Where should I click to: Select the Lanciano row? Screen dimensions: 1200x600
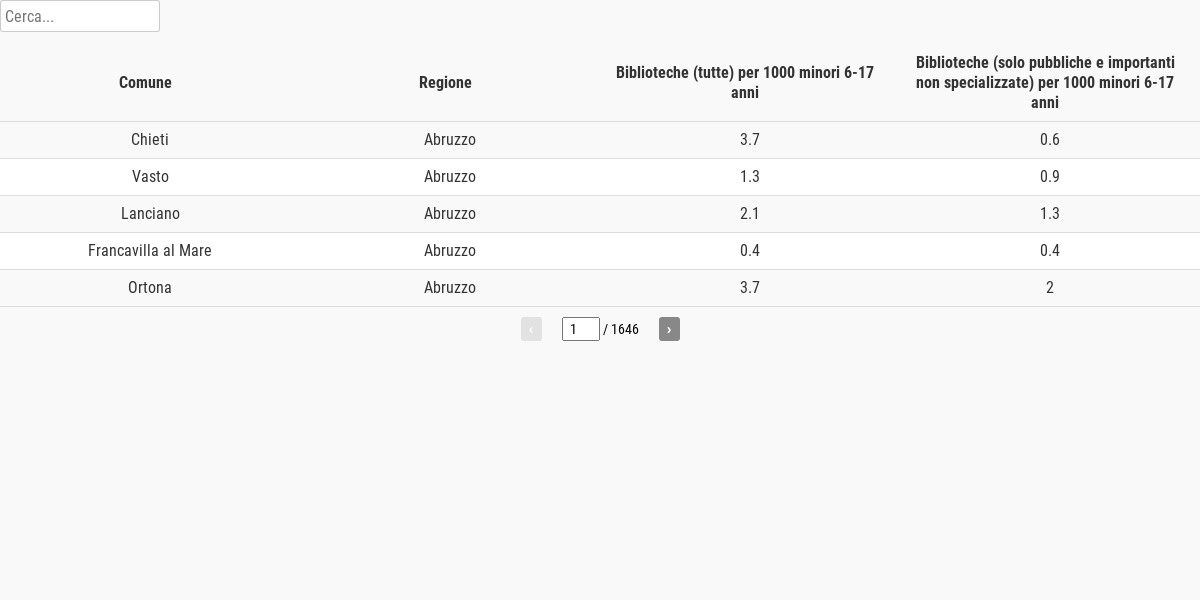coord(600,214)
